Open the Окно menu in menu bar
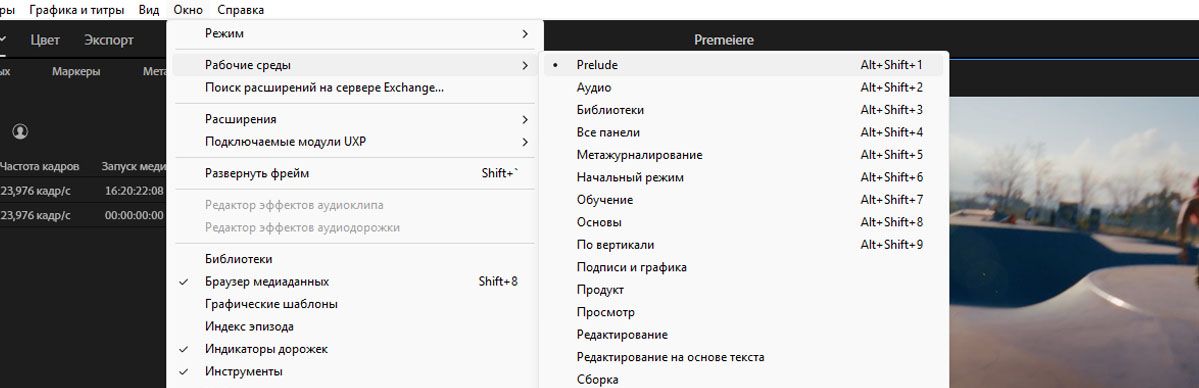Image resolution: width=1199 pixels, height=388 pixels. click(188, 10)
